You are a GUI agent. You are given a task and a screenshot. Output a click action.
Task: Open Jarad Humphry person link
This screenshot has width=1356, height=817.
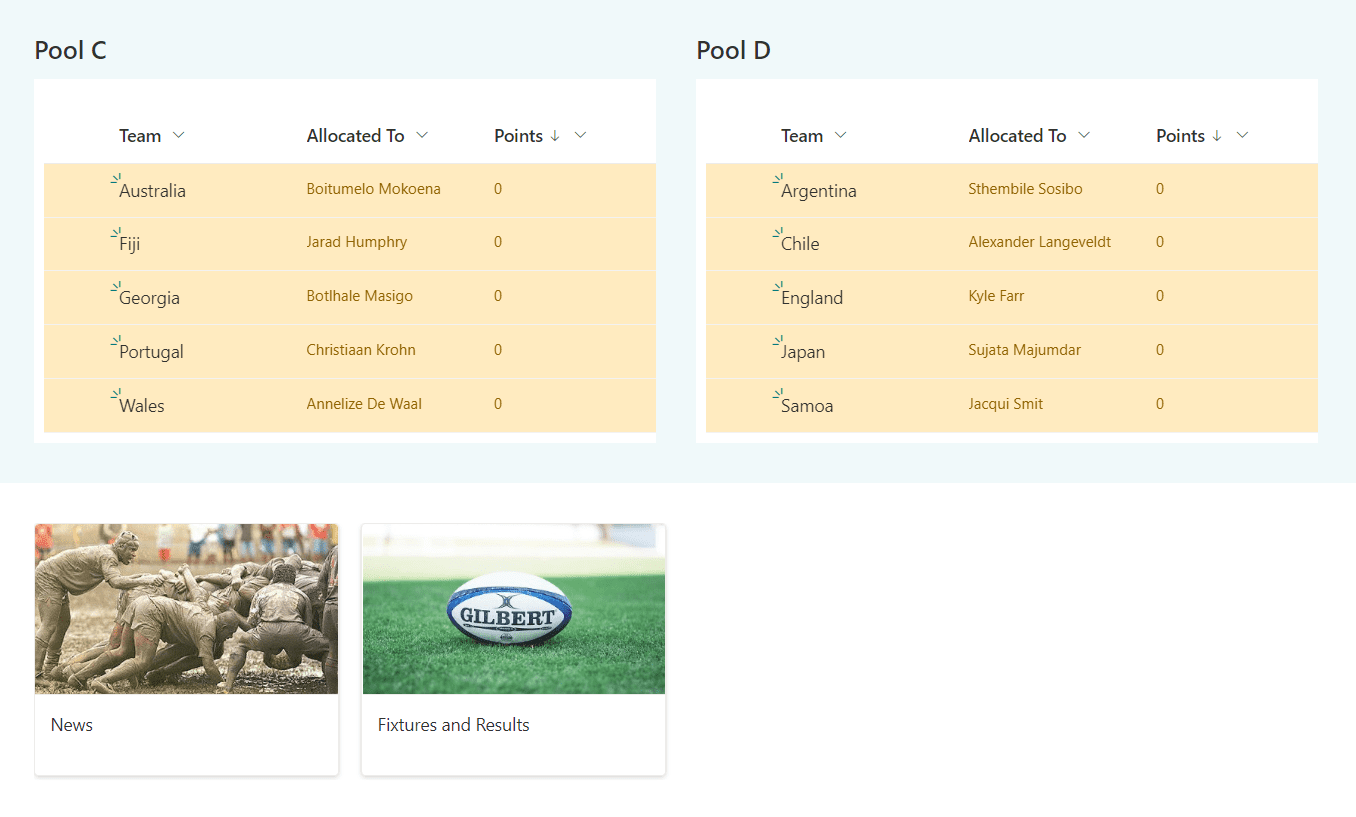tap(356, 242)
